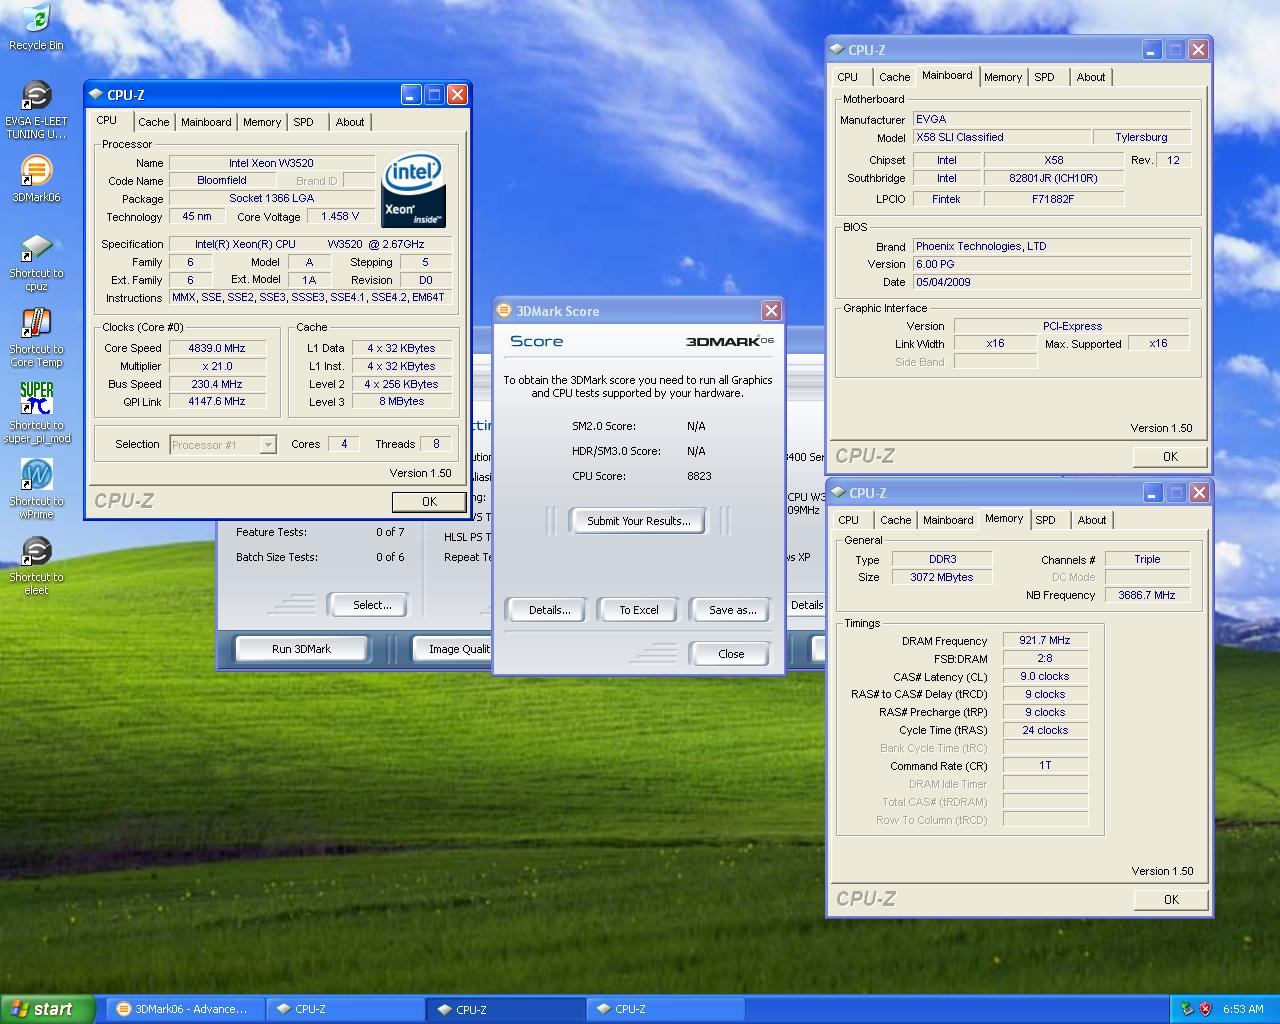Screen dimensions: 1280x1024
Task: Click the QPI Link 4147.6 MHz value
Action: (x=217, y=401)
